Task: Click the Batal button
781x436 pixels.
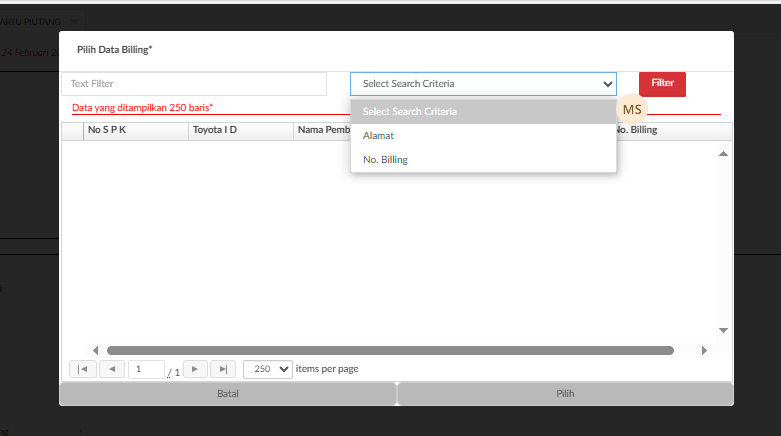Action: point(228,394)
